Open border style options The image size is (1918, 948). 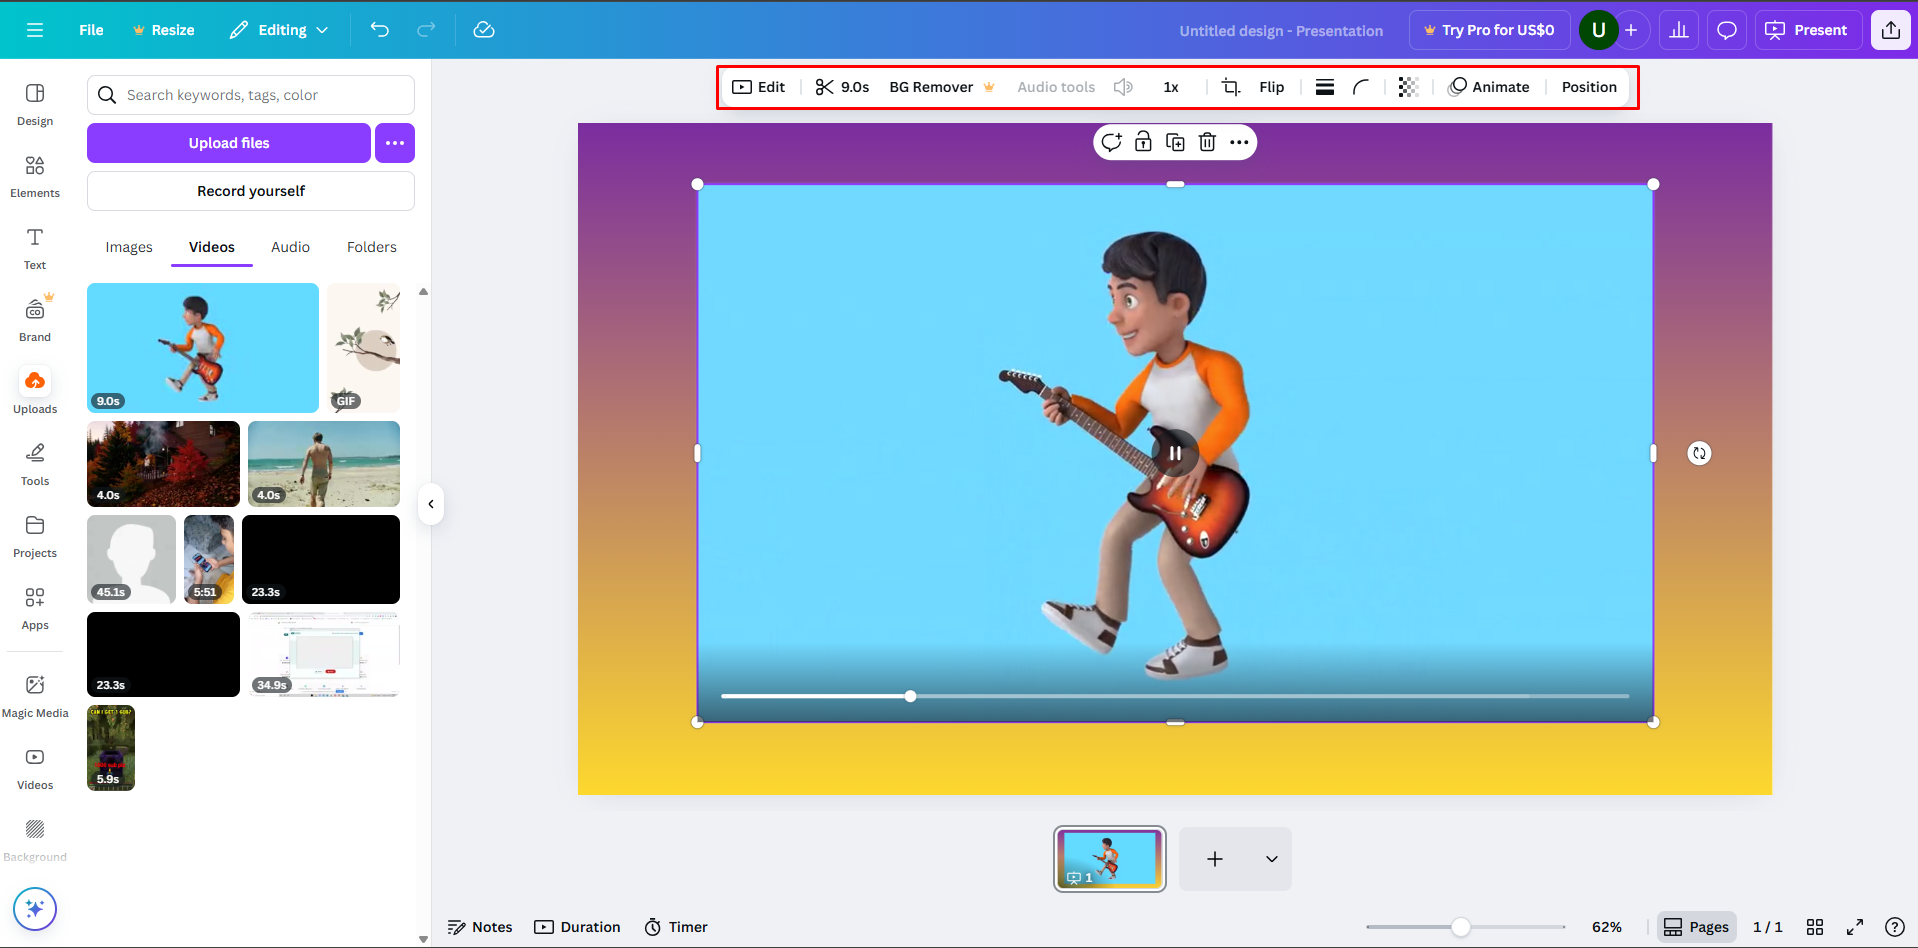click(x=1325, y=87)
